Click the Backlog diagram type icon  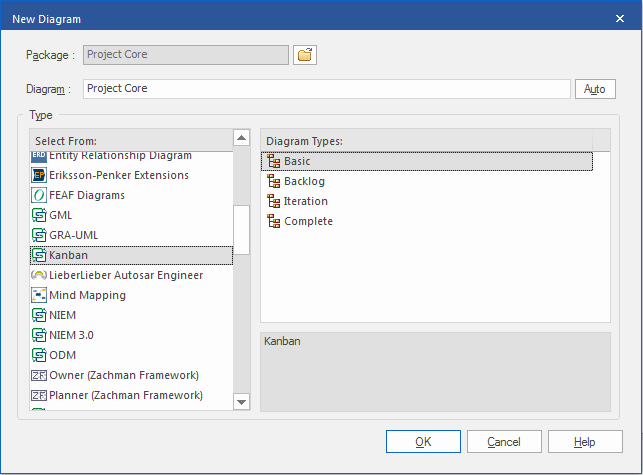pos(274,181)
